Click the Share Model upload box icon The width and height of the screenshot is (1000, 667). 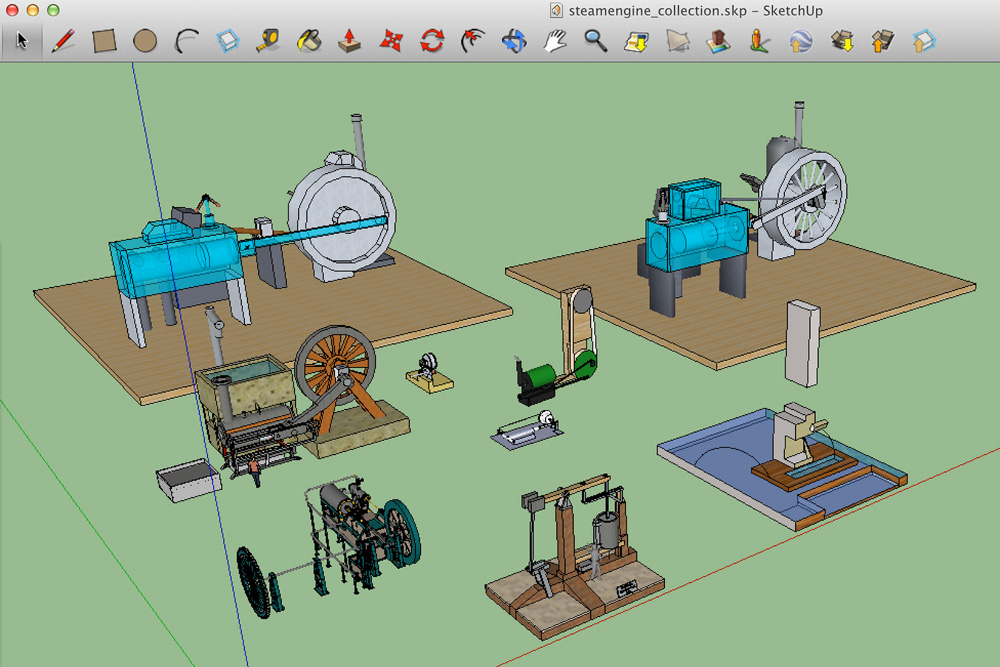pos(883,41)
